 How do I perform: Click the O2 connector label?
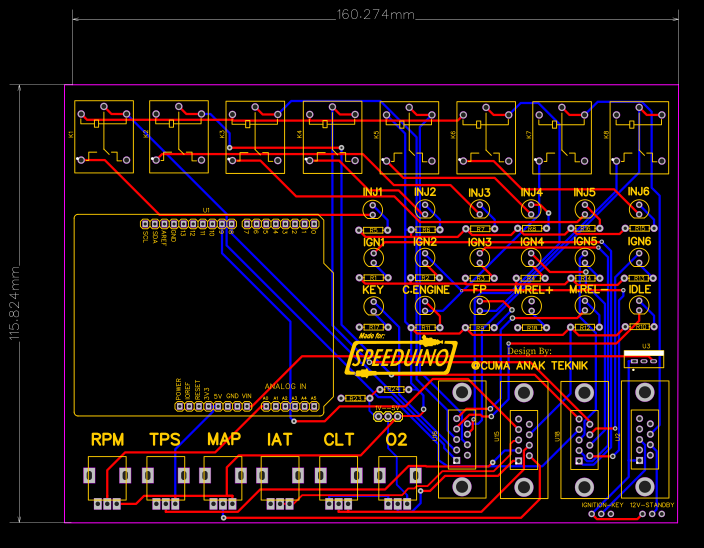(396, 440)
